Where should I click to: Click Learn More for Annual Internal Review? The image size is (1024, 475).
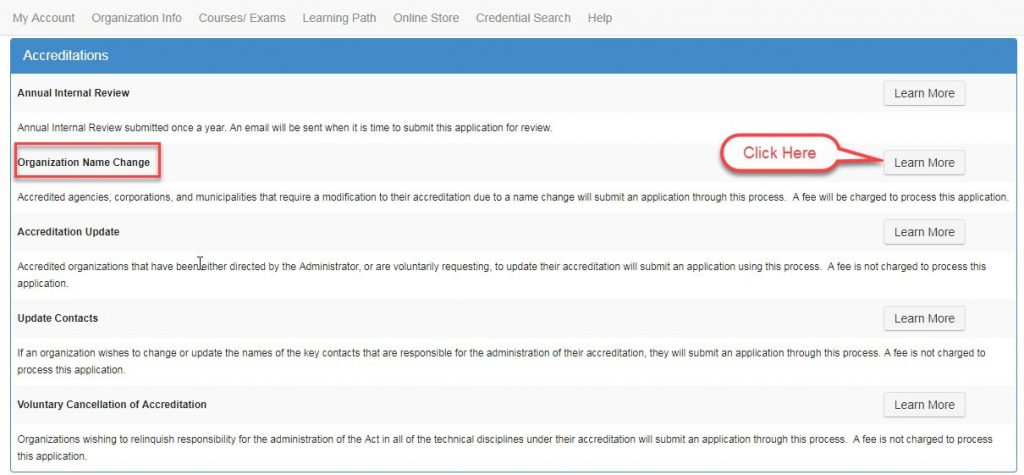(x=924, y=93)
